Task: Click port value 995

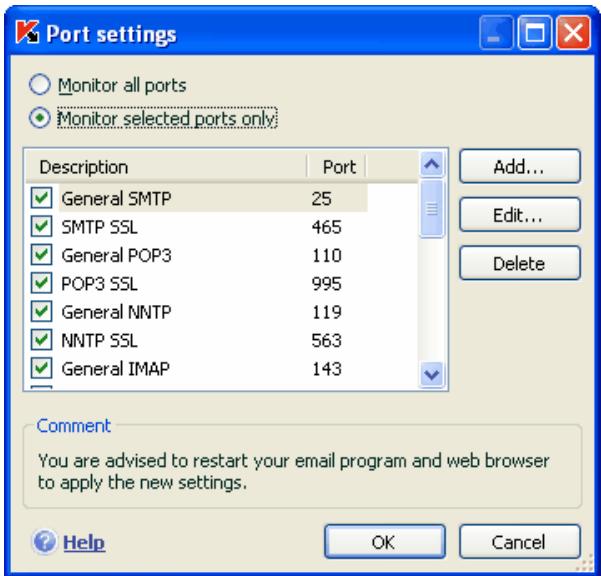Action: point(326,284)
